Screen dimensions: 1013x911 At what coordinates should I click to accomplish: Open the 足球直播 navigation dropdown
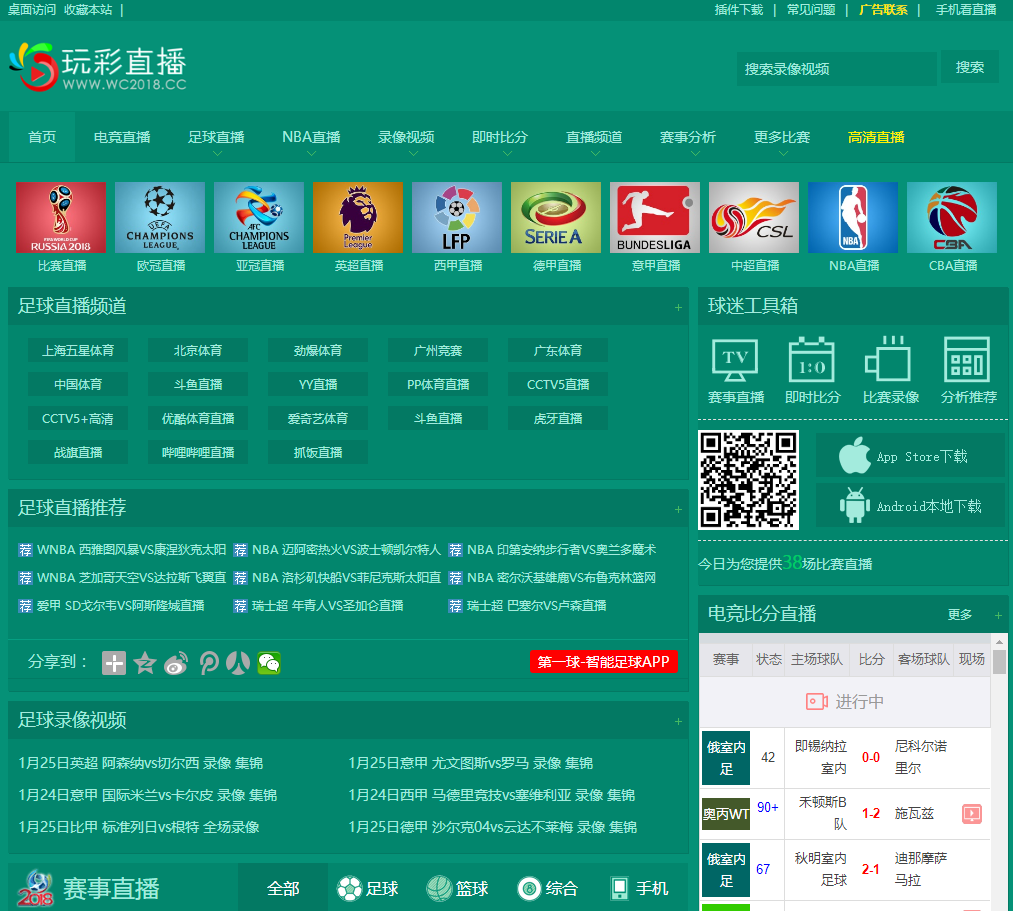click(x=216, y=138)
